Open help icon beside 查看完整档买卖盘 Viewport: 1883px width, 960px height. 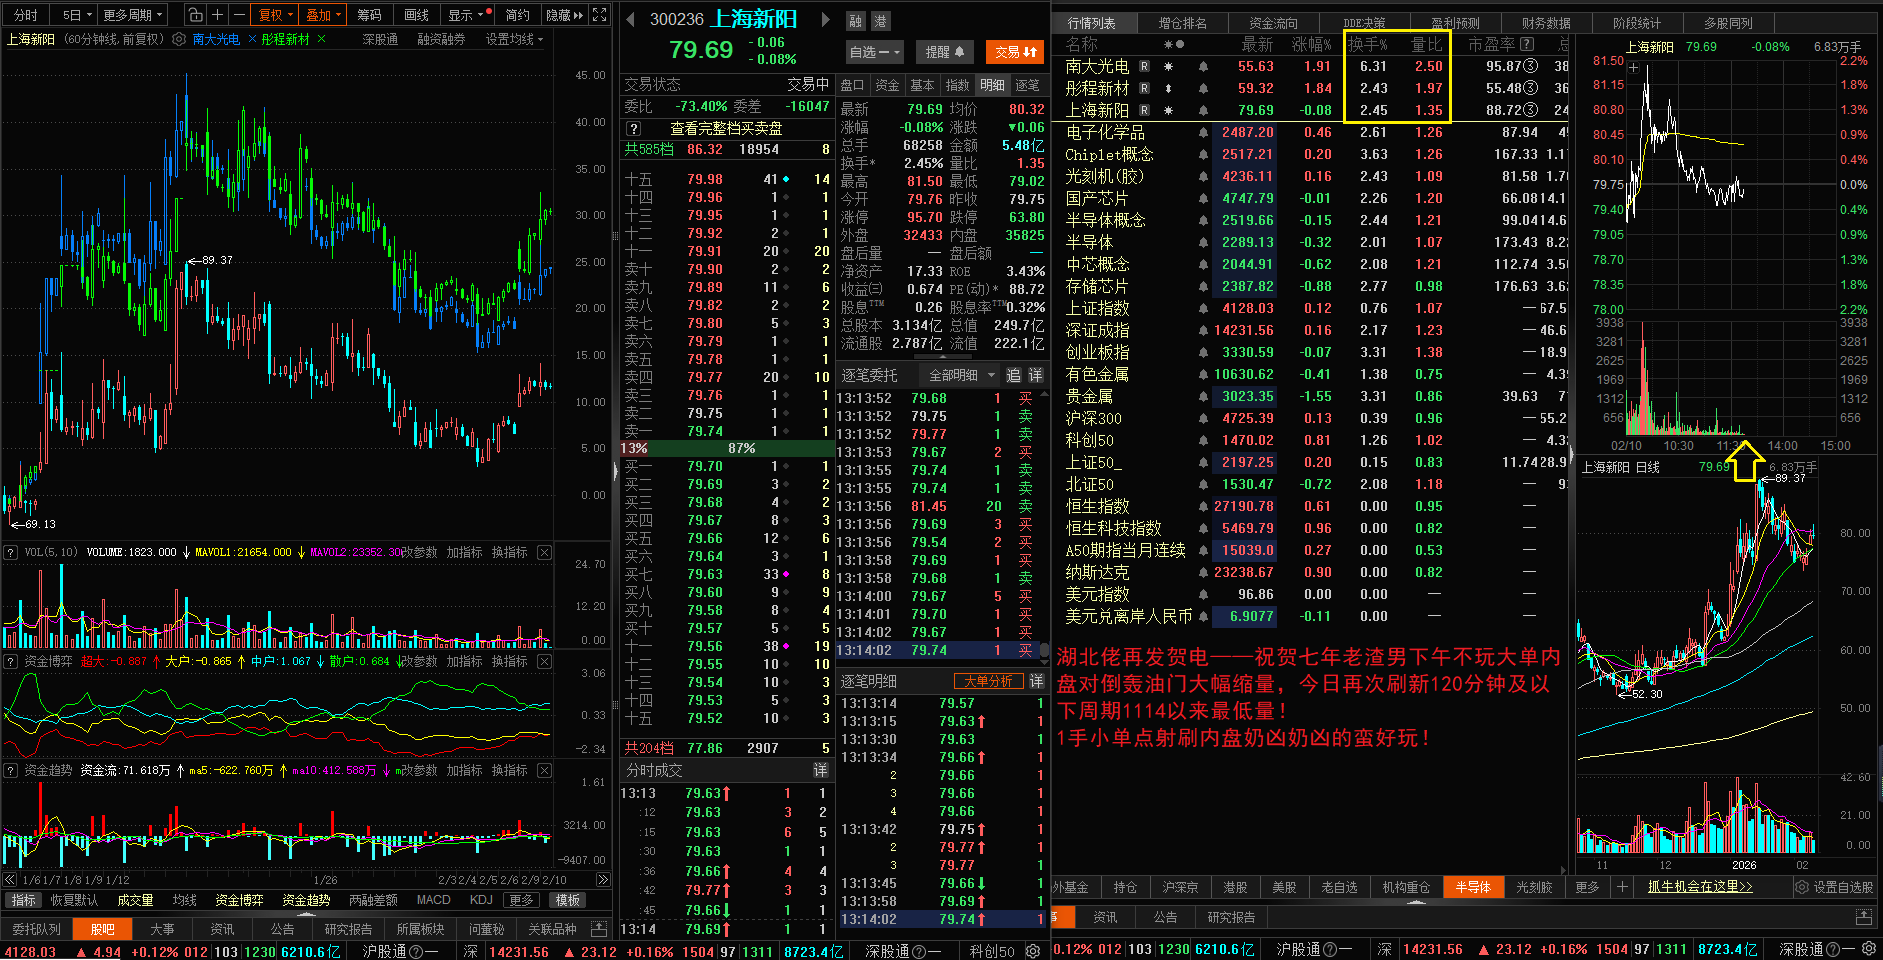click(x=633, y=129)
